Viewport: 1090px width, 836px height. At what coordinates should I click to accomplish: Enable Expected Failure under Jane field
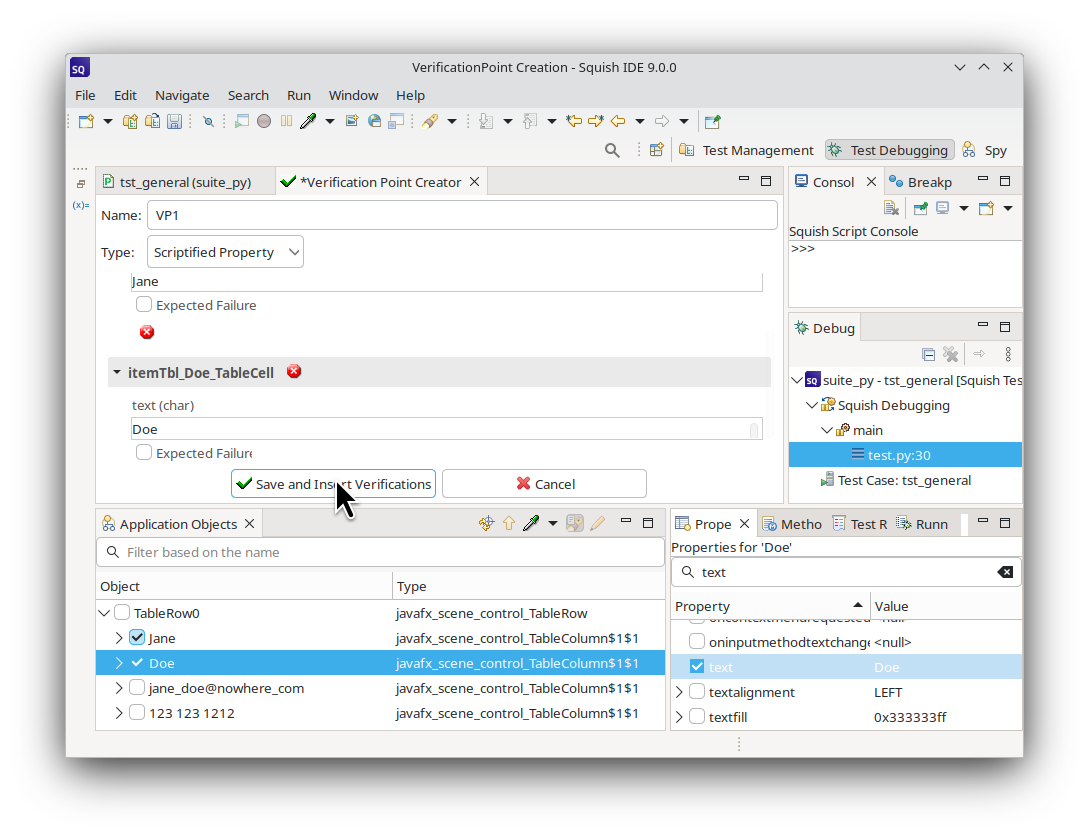[144, 305]
